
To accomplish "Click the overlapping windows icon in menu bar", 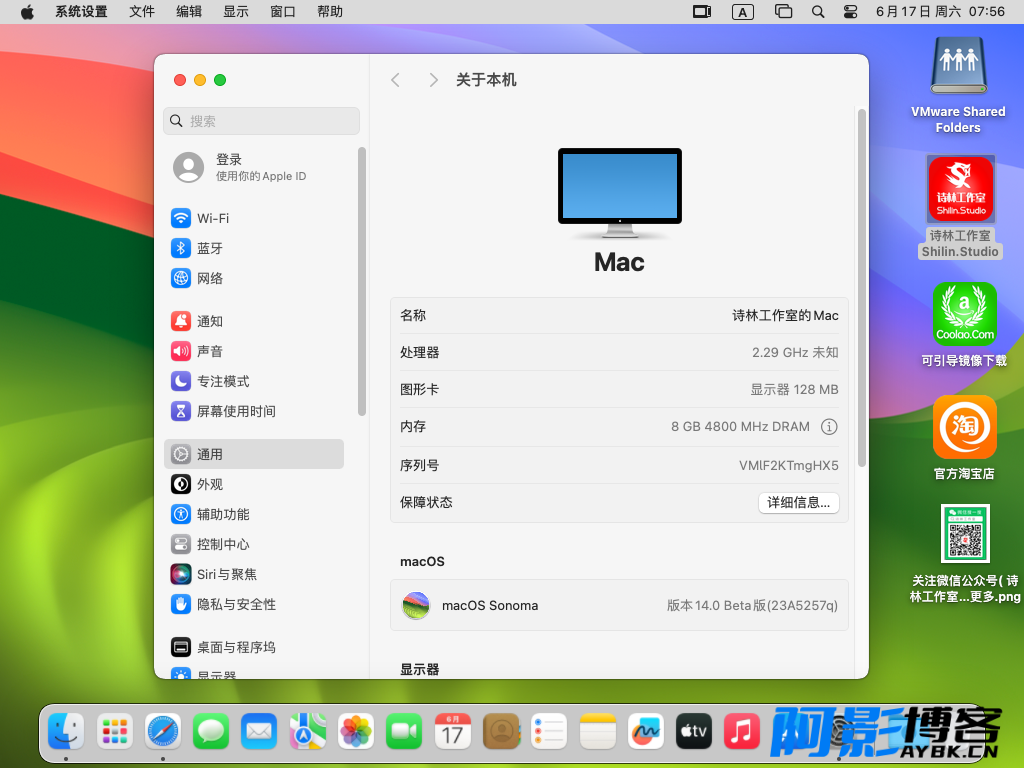I will tap(783, 12).
